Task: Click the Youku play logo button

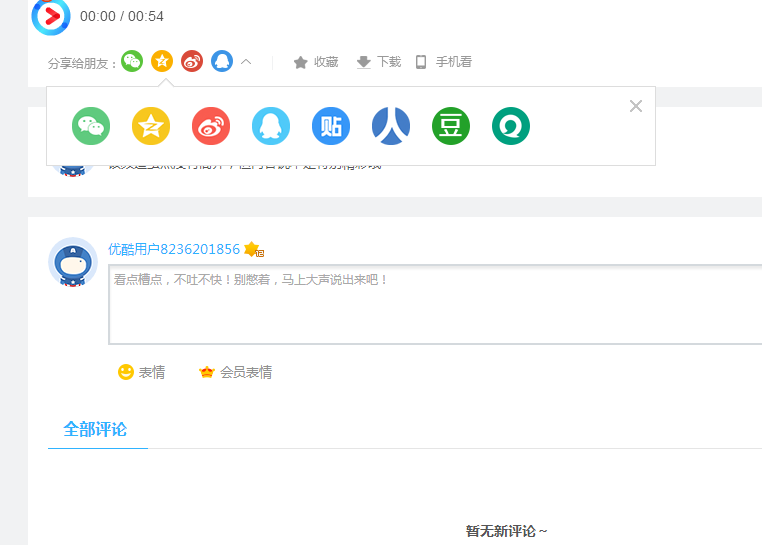Action: coord(51,17)
